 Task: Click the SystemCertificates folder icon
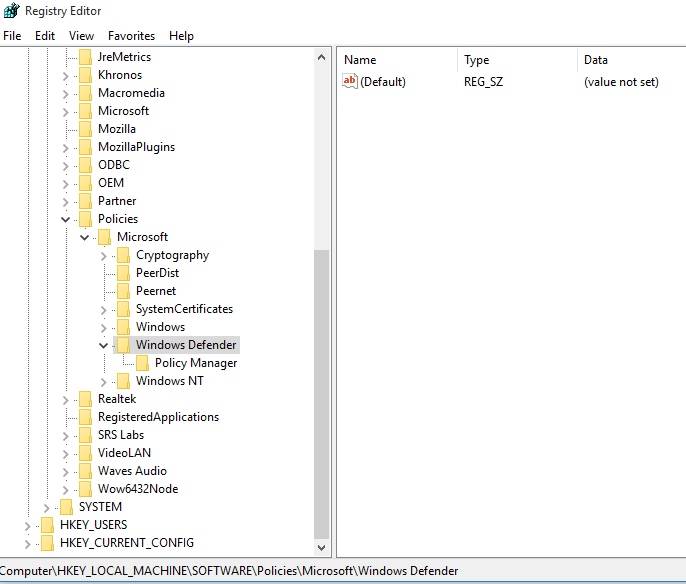pos(124,309)
